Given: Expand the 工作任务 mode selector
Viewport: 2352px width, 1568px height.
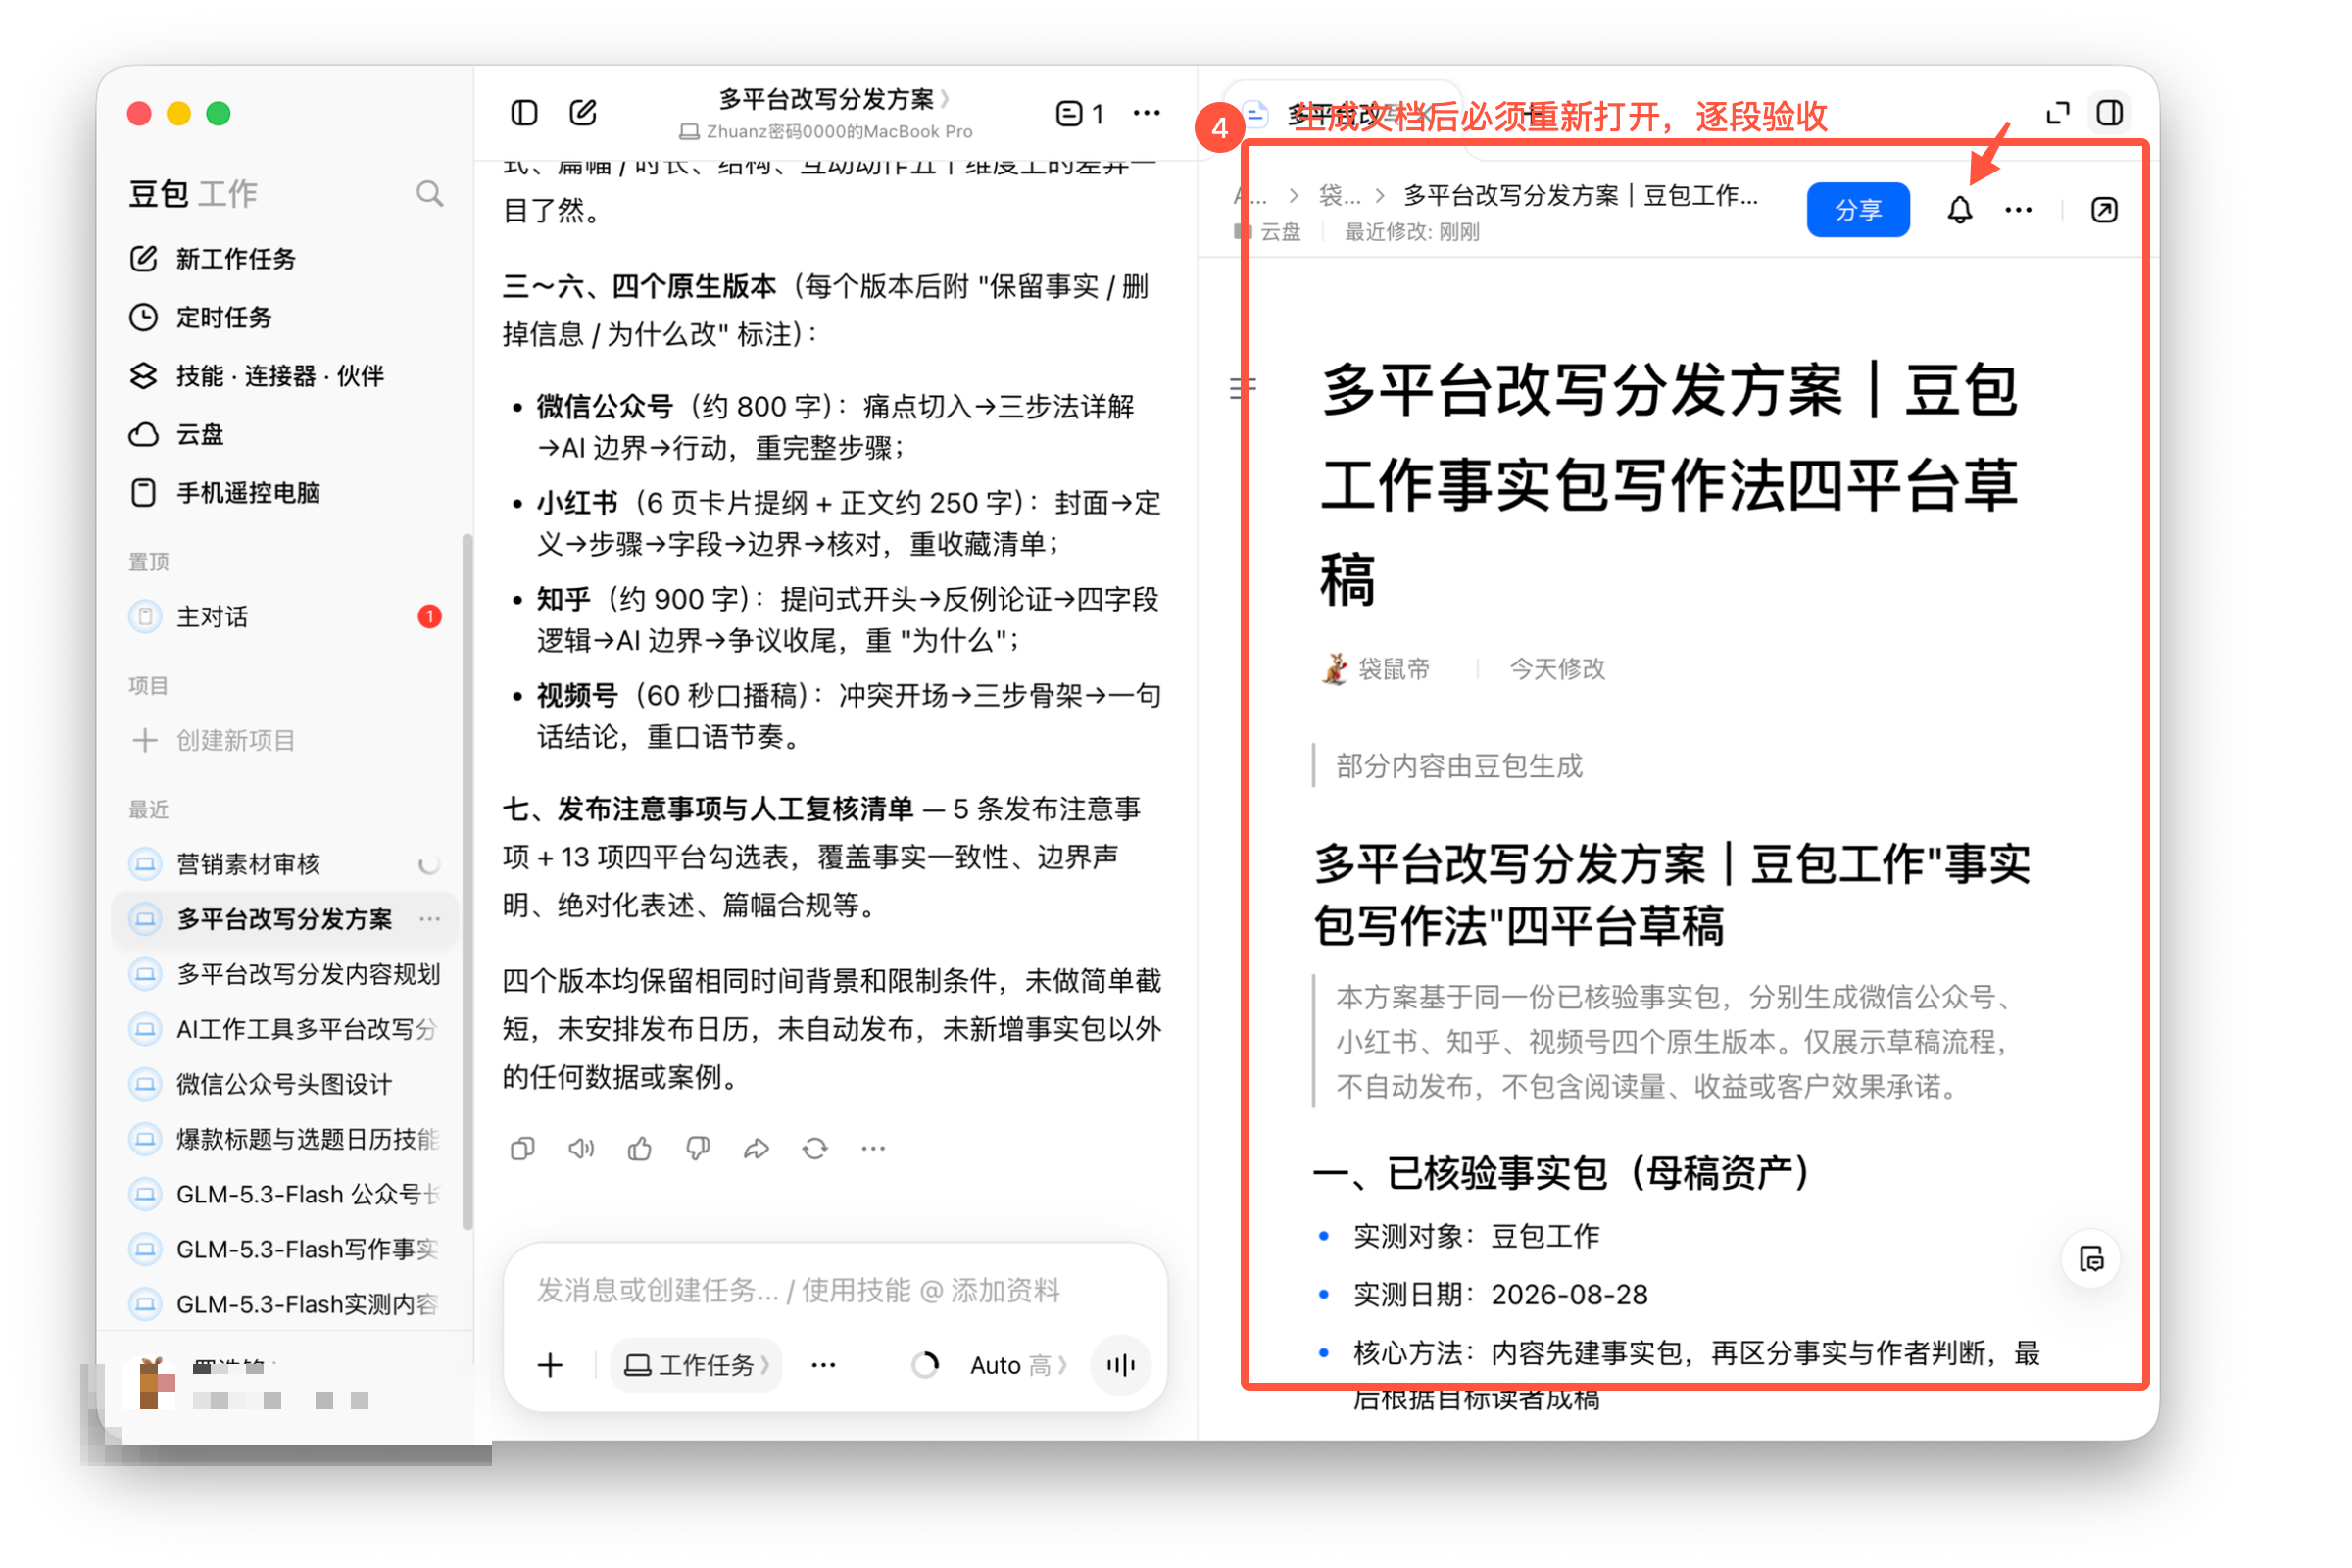Looking at the screenshot, I should click(696, 1365).
